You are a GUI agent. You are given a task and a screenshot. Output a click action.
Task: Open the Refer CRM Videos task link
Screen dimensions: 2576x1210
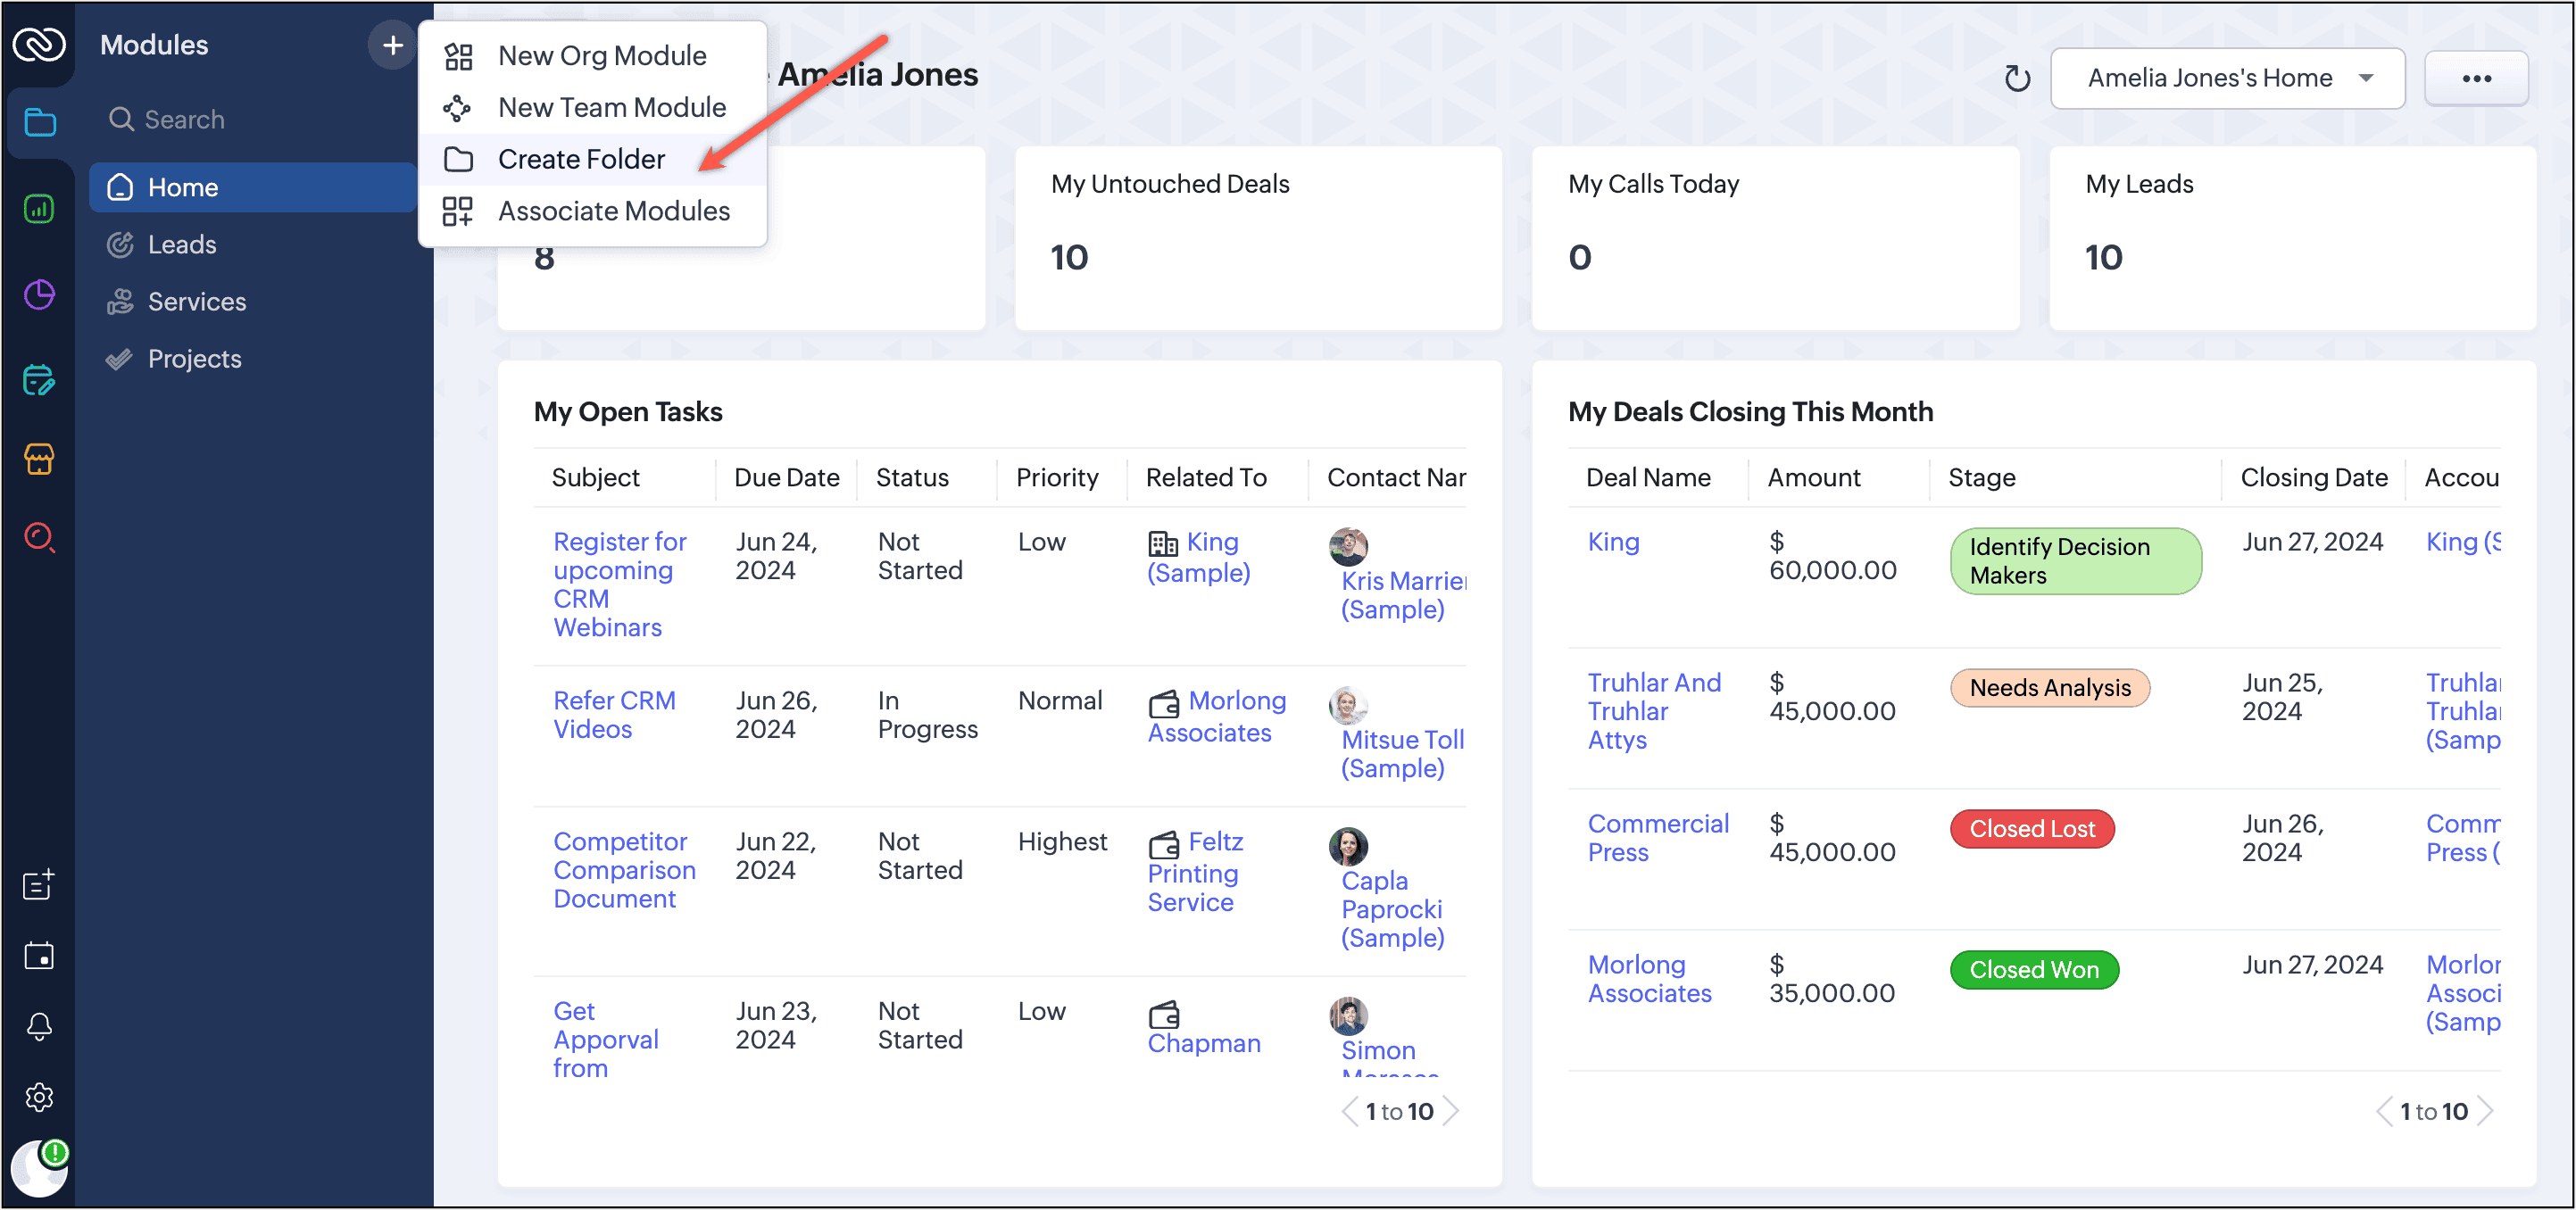pyautogui.click(x=613, y=714)
